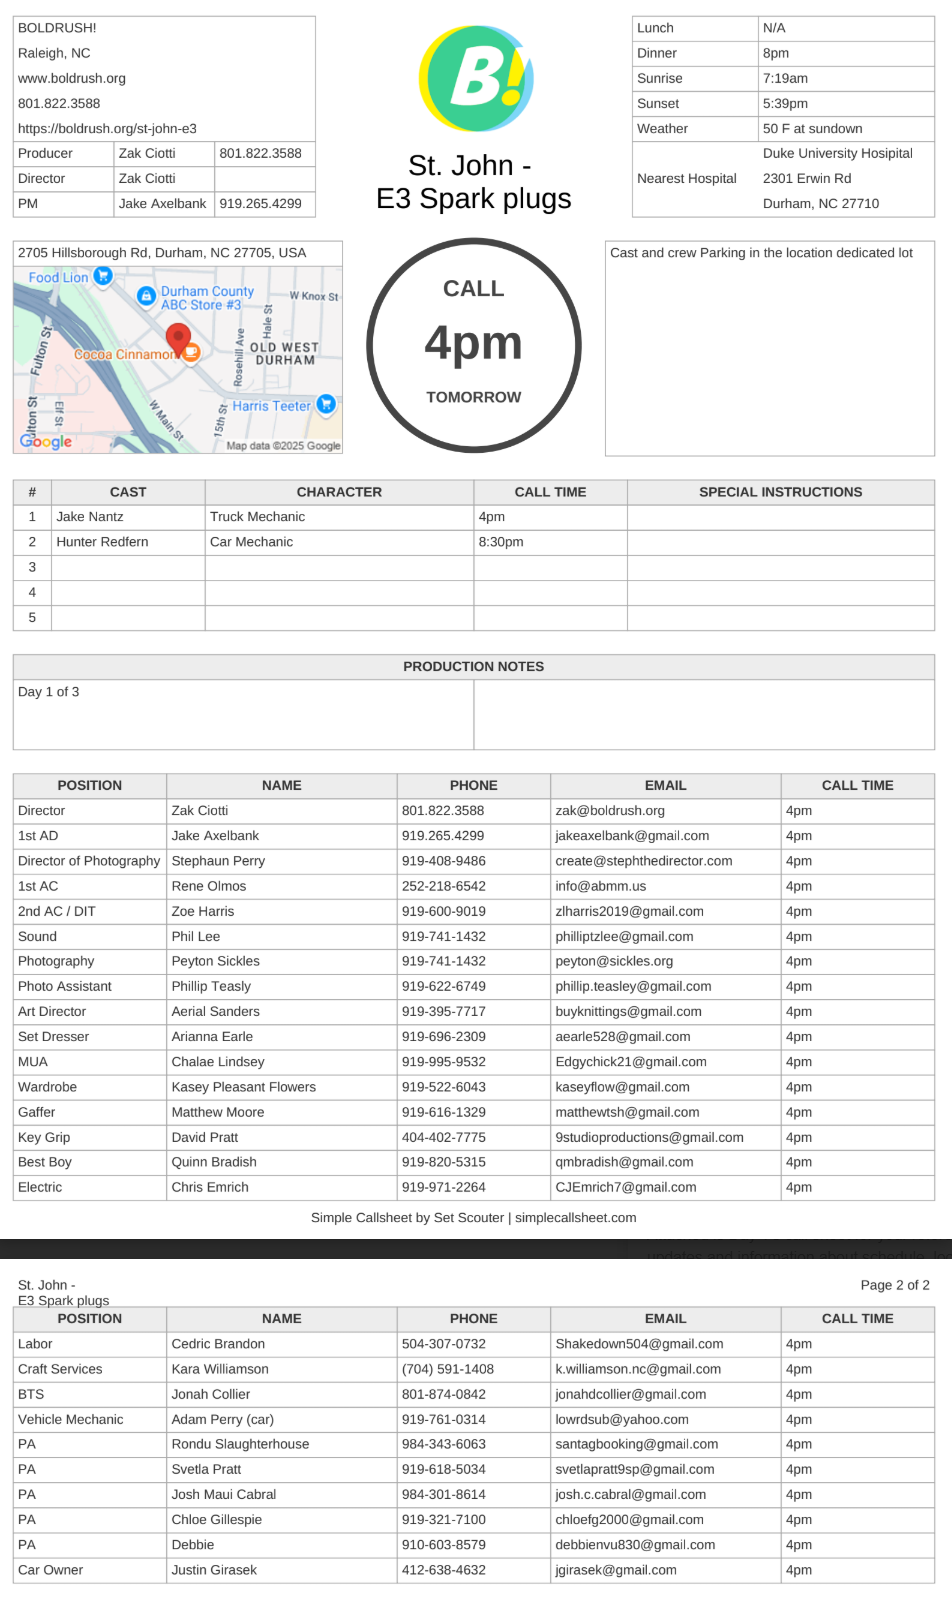Viewport: 952px width, 1606px height.
Task: Select 2301 Erwin Rd hospital address
Action: pyautogui.click(x=807, y=178)
